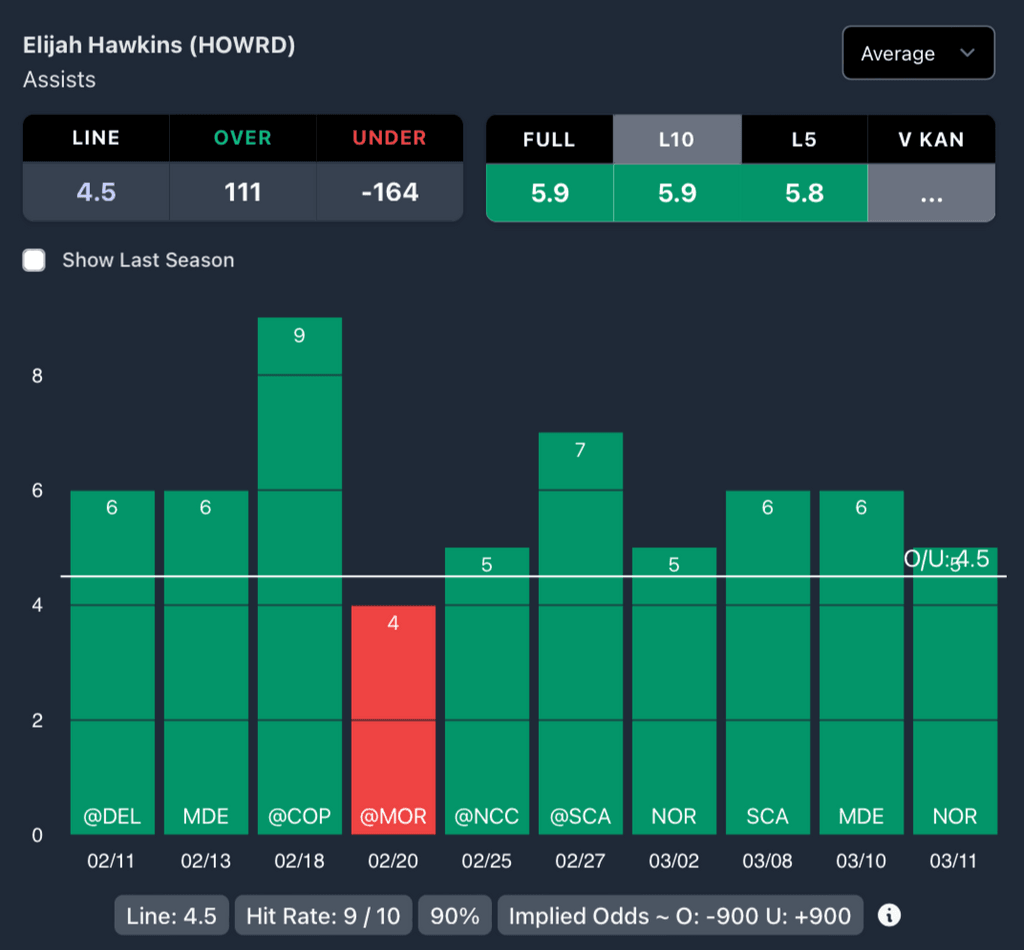Select the L10 tab
1024x950 pixels.
[677, 139]
